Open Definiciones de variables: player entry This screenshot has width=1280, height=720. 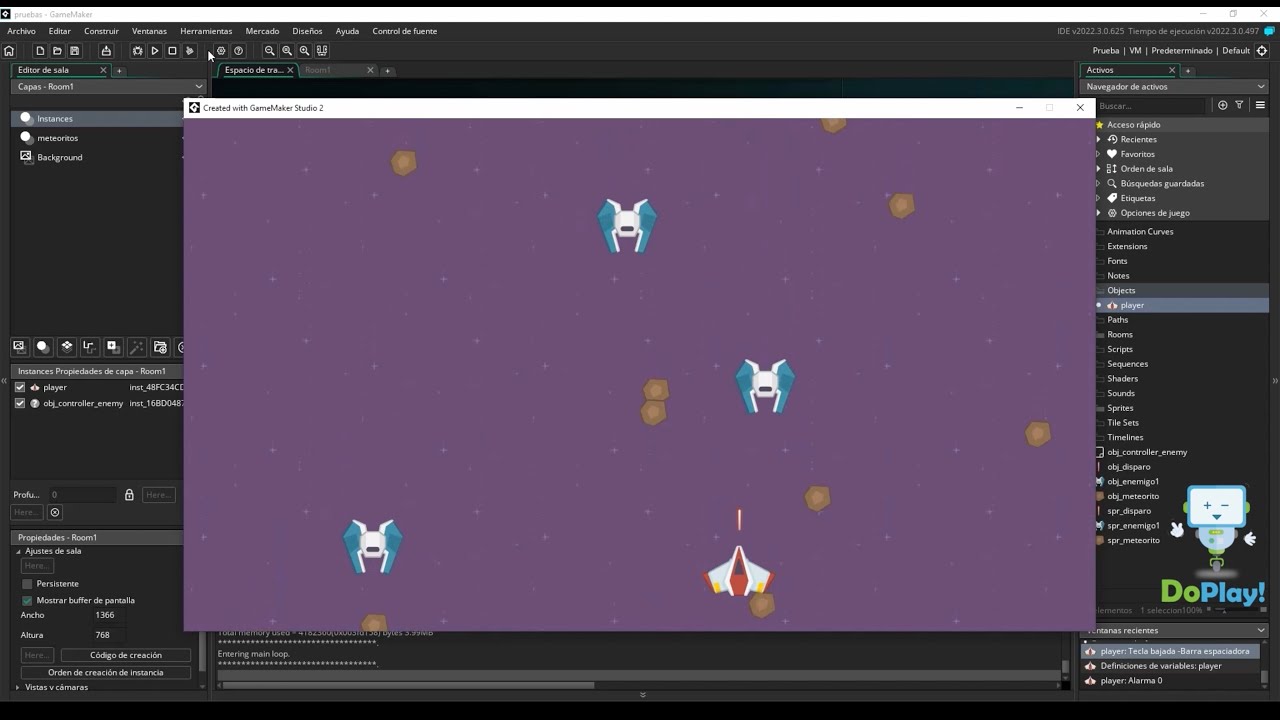coord(1161,666)
